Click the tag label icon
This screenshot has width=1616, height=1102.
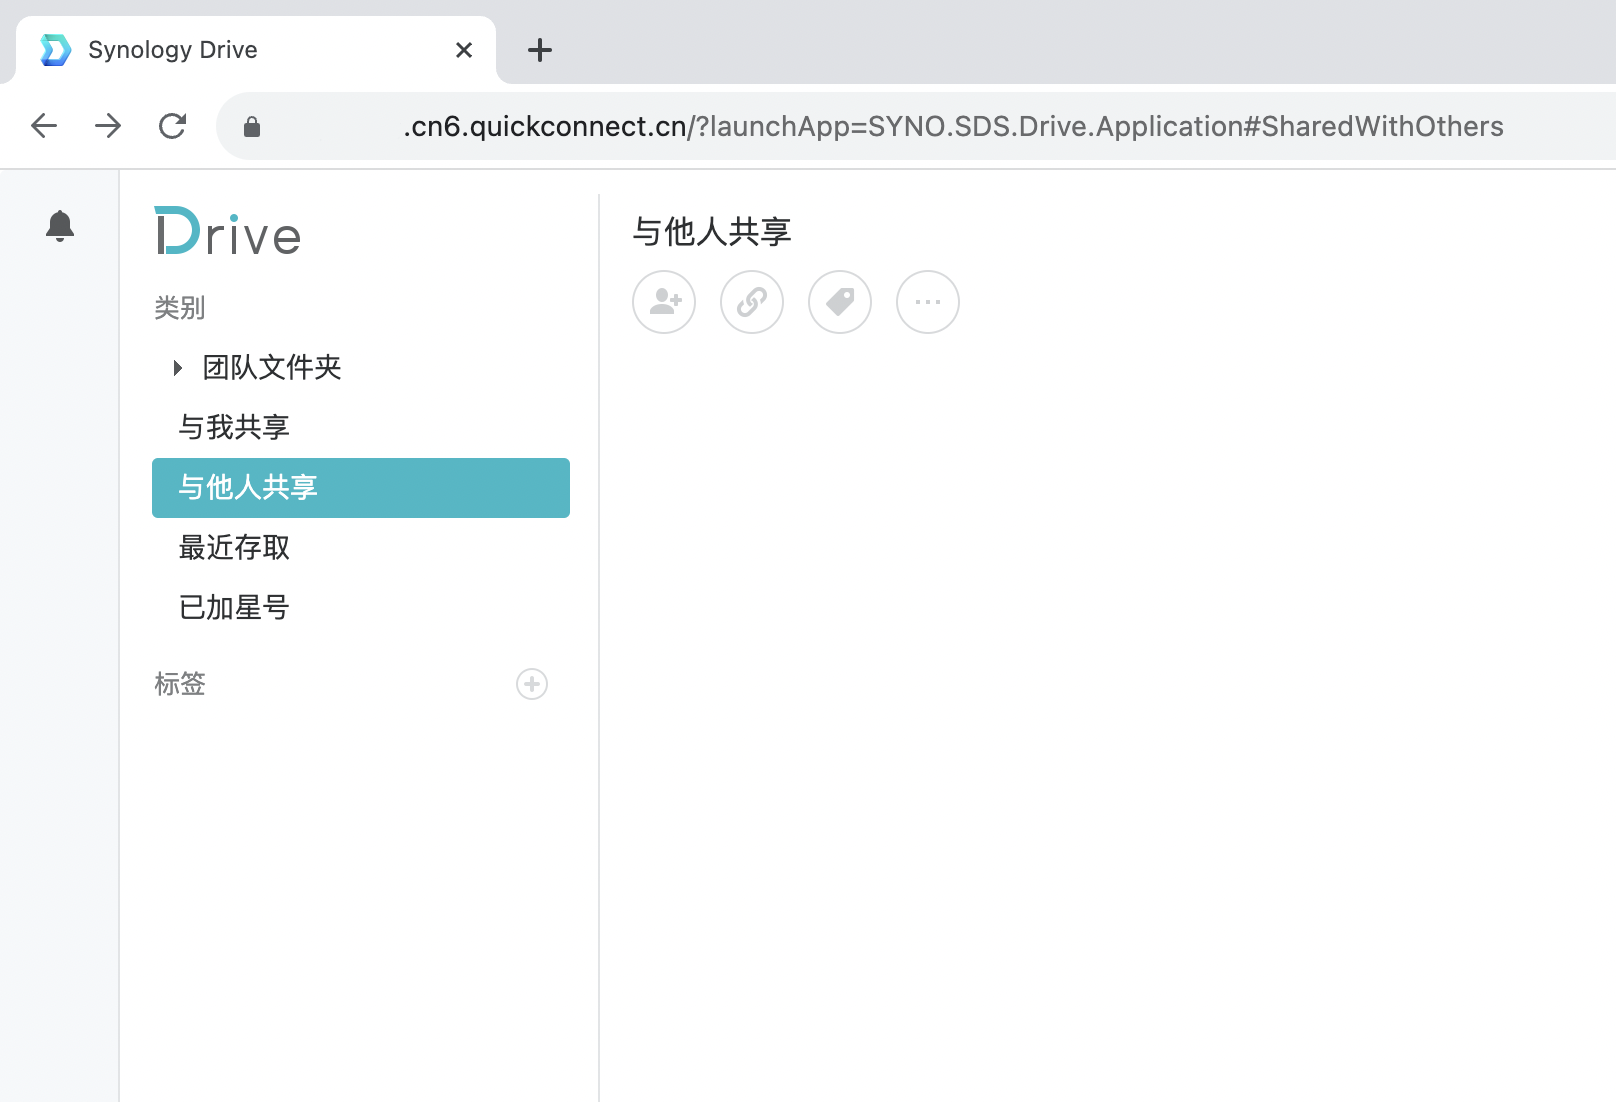(840, 302)
